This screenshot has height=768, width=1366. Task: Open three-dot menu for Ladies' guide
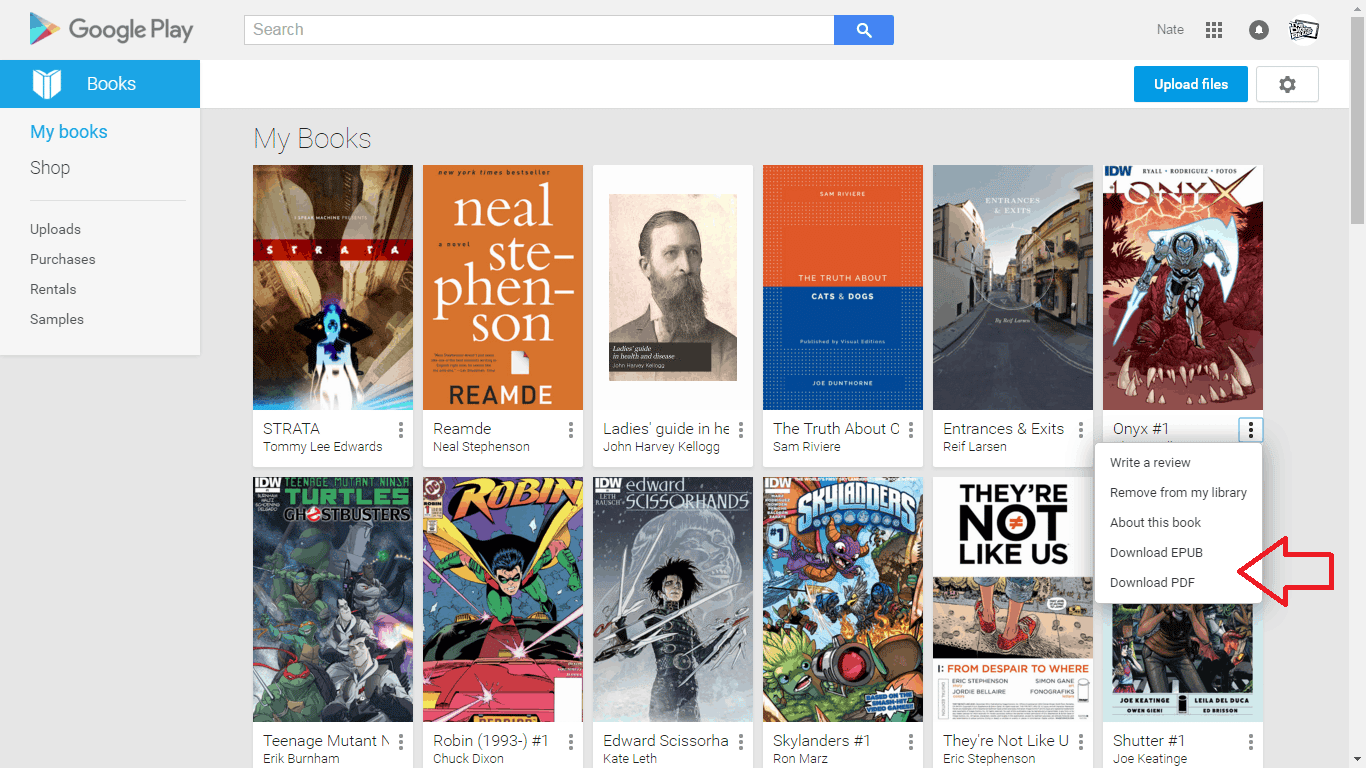point(741,430)
